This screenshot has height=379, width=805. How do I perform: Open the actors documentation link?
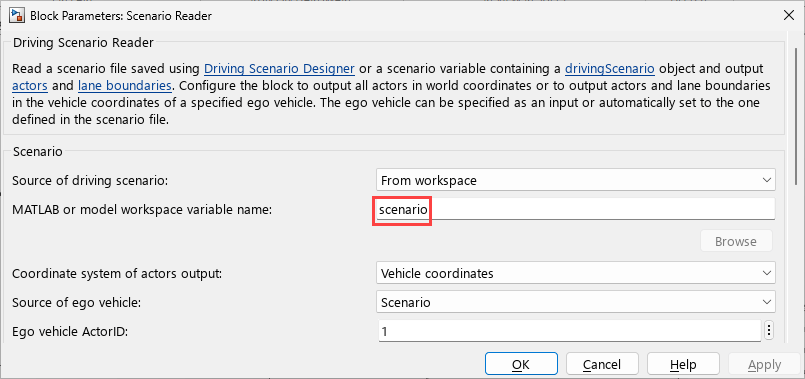(x=30, y=85)
